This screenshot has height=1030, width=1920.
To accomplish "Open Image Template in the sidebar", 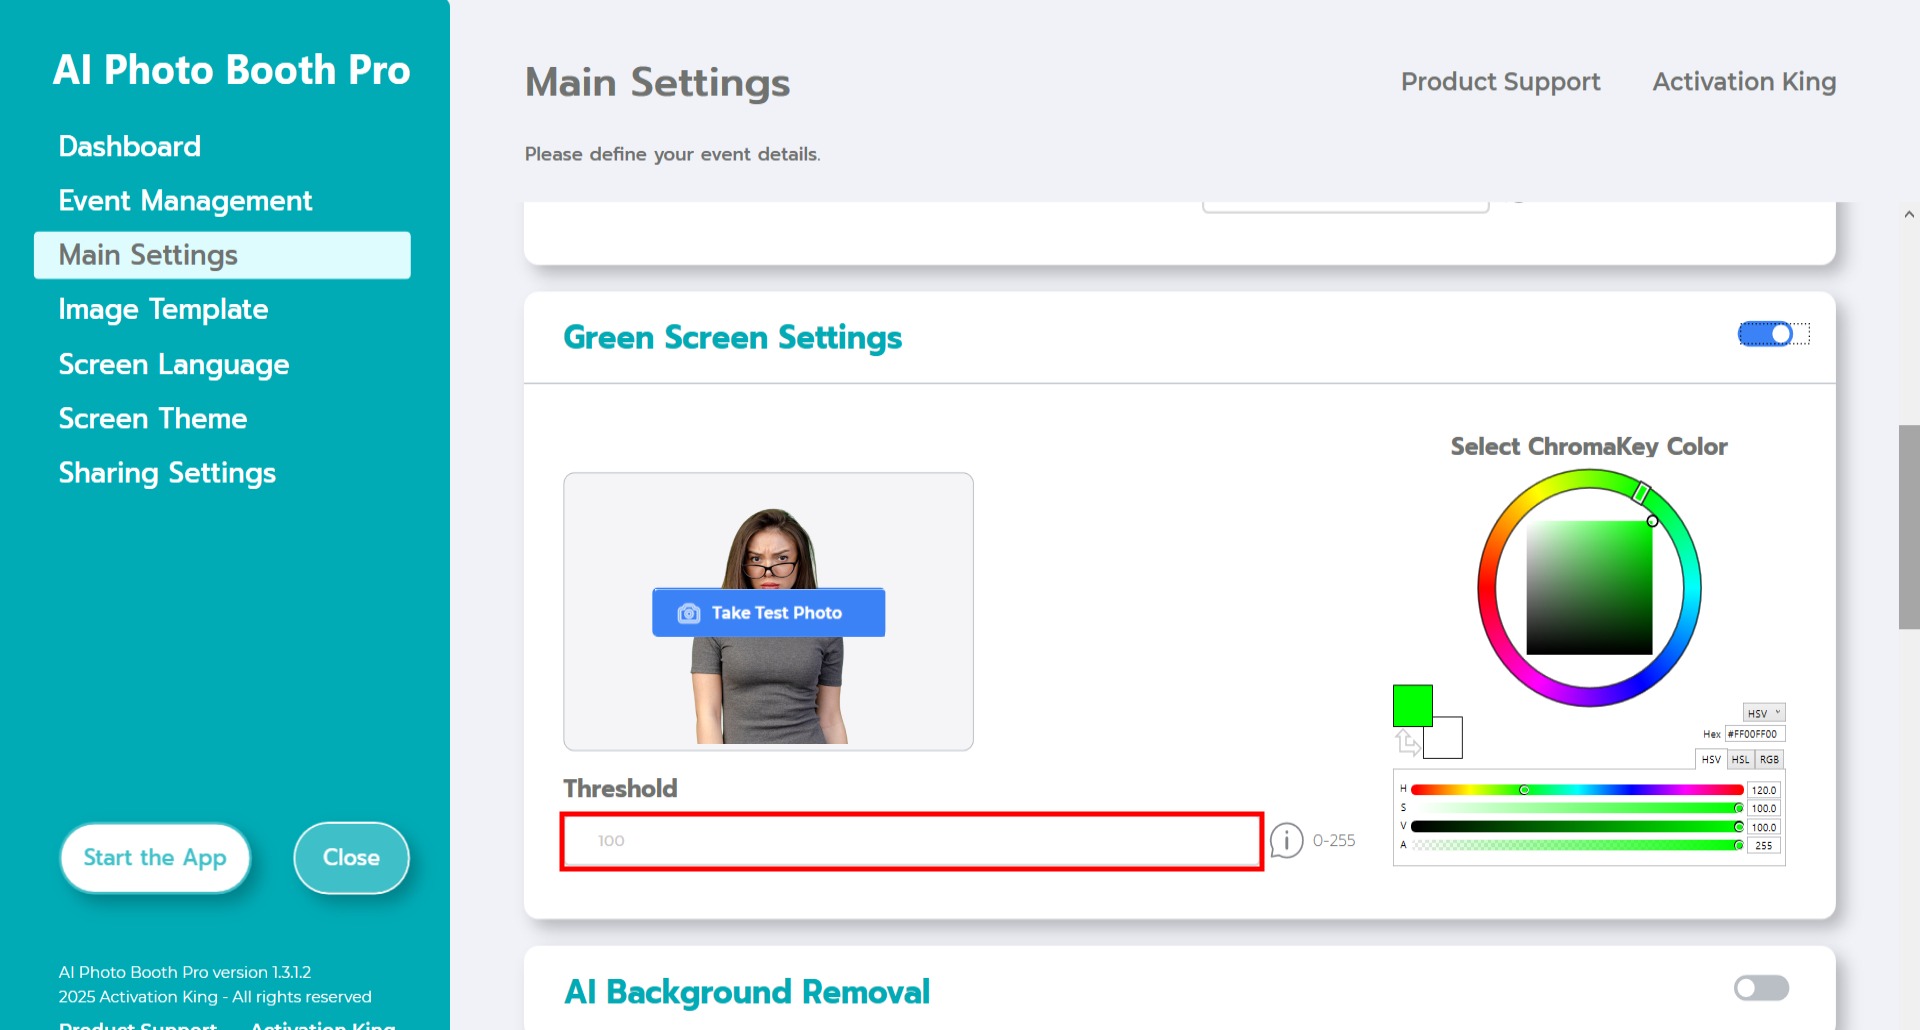I will (163, 309).
